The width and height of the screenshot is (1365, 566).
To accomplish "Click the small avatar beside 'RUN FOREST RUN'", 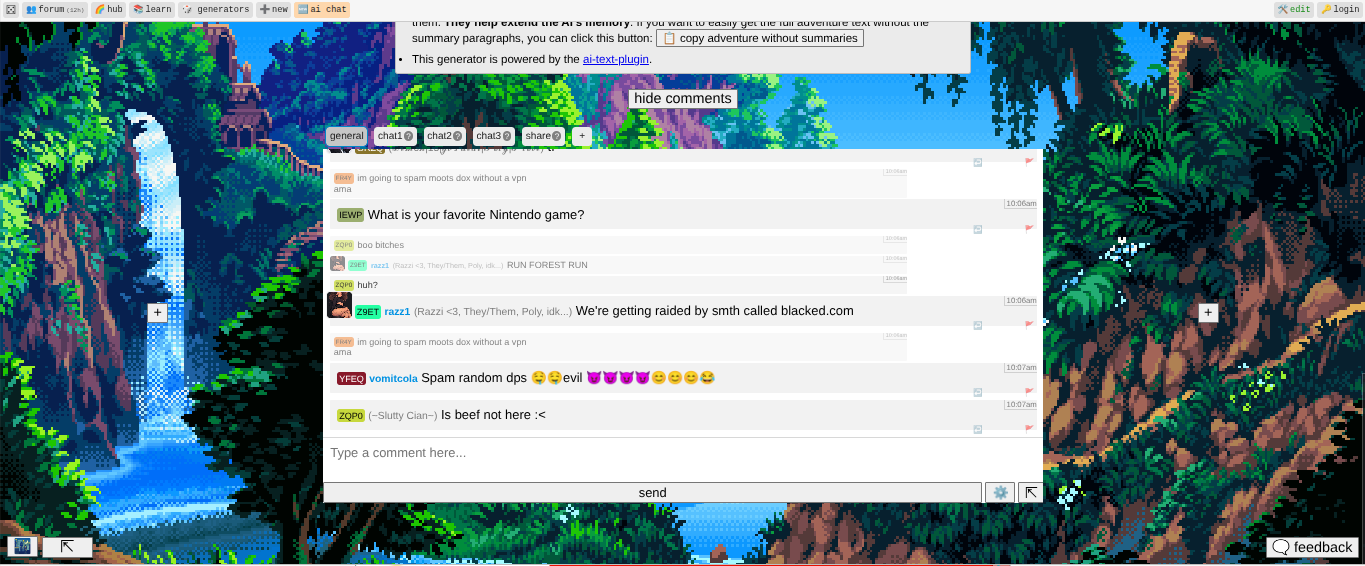I will click(x=338, y=264).
